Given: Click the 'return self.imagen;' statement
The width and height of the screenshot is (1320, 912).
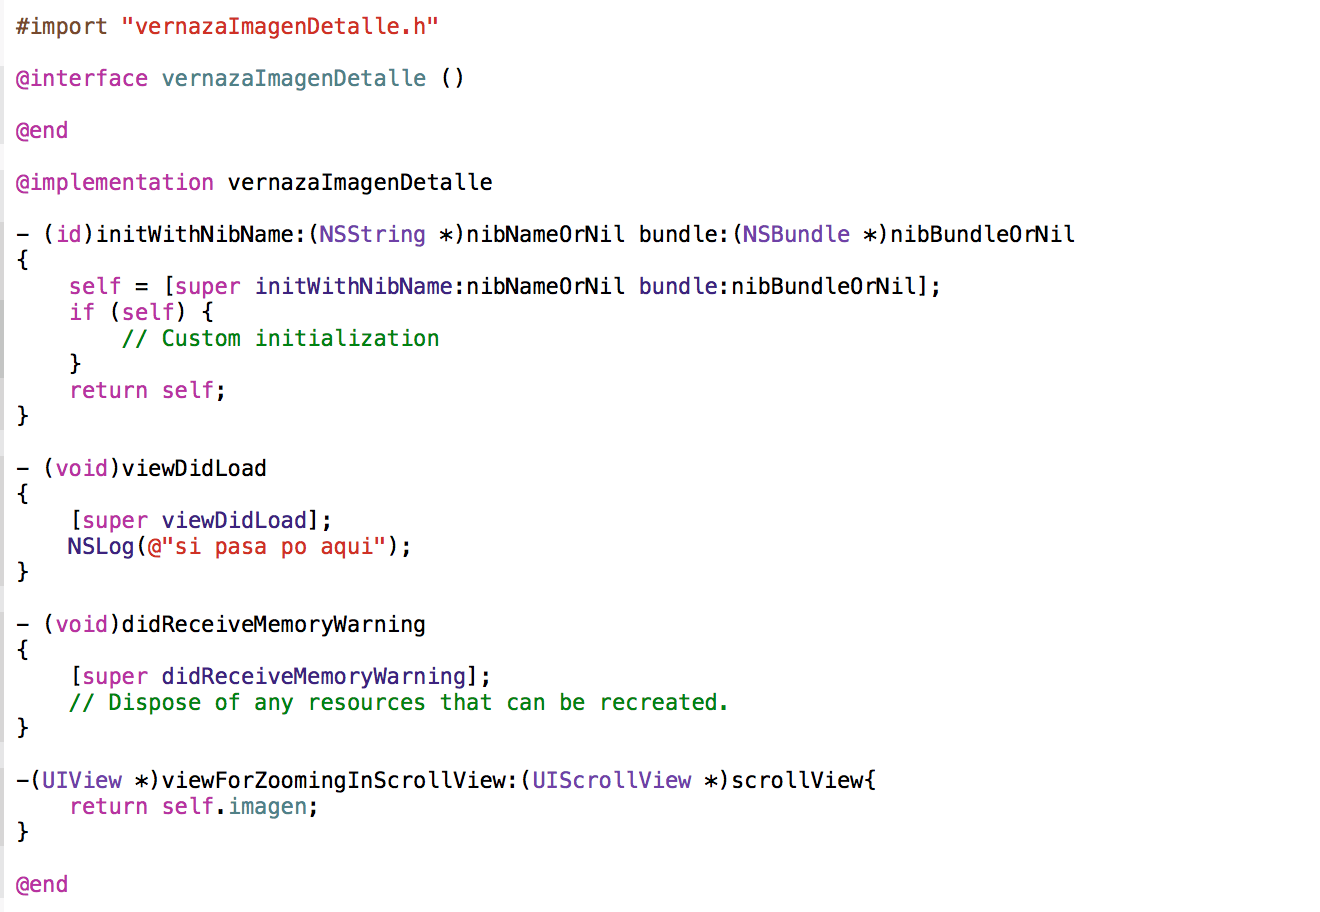Looking at the screenshot, I should click(194, 806).
